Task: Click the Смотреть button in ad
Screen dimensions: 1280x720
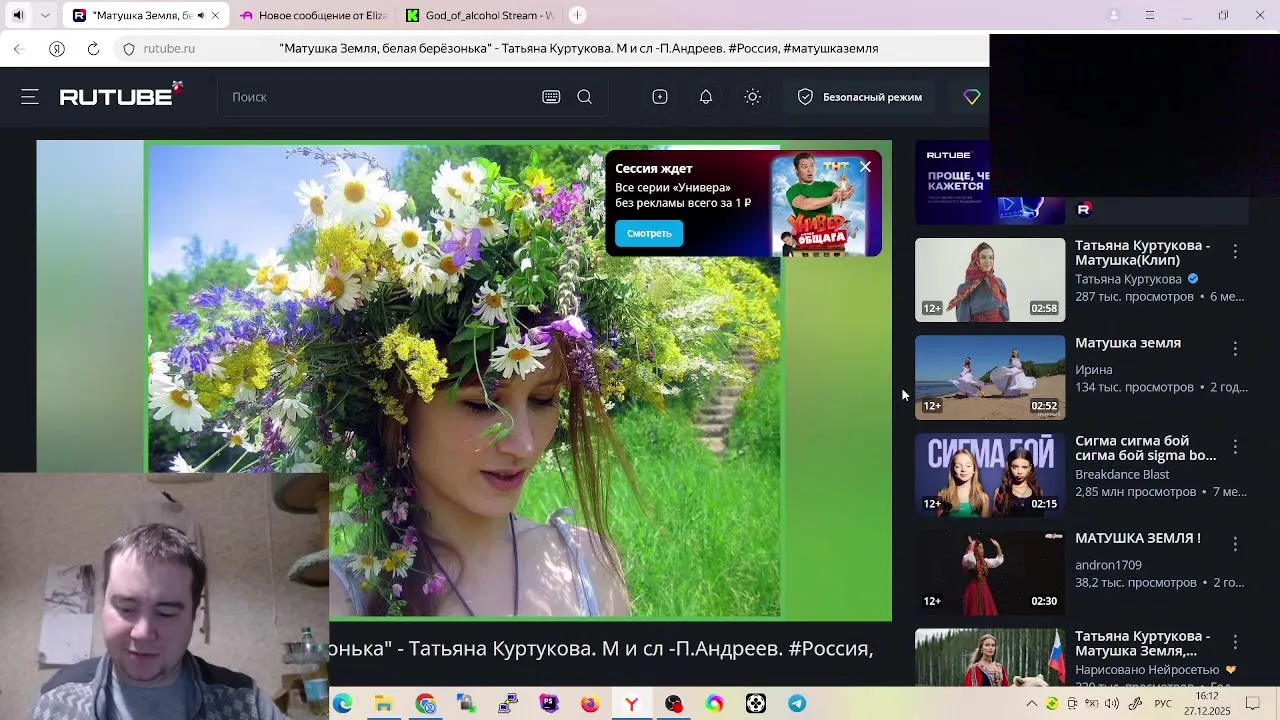Action: (649, 233)
